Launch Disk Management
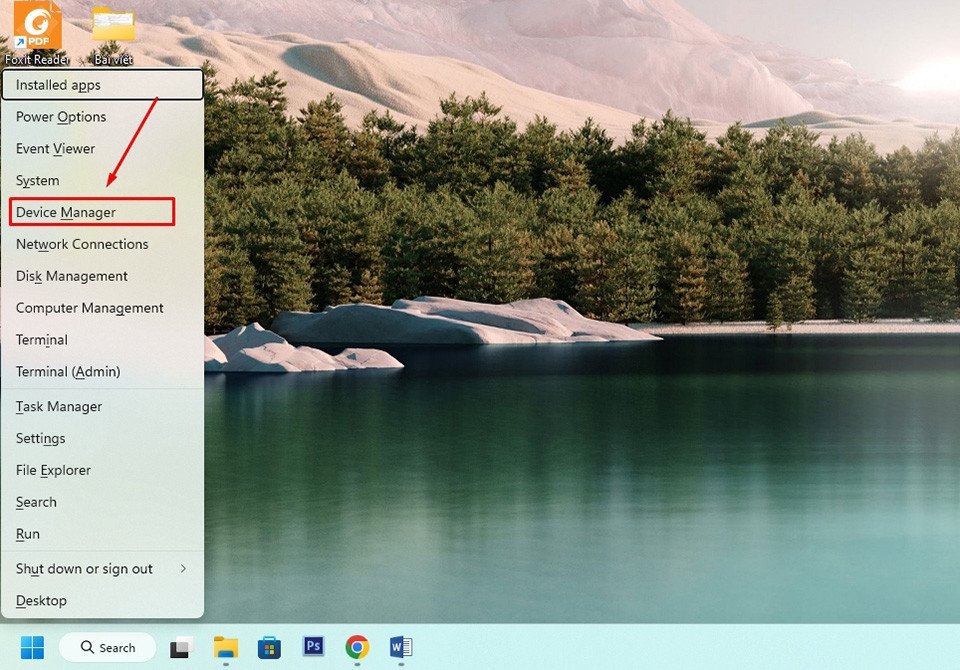 [71, 276]
